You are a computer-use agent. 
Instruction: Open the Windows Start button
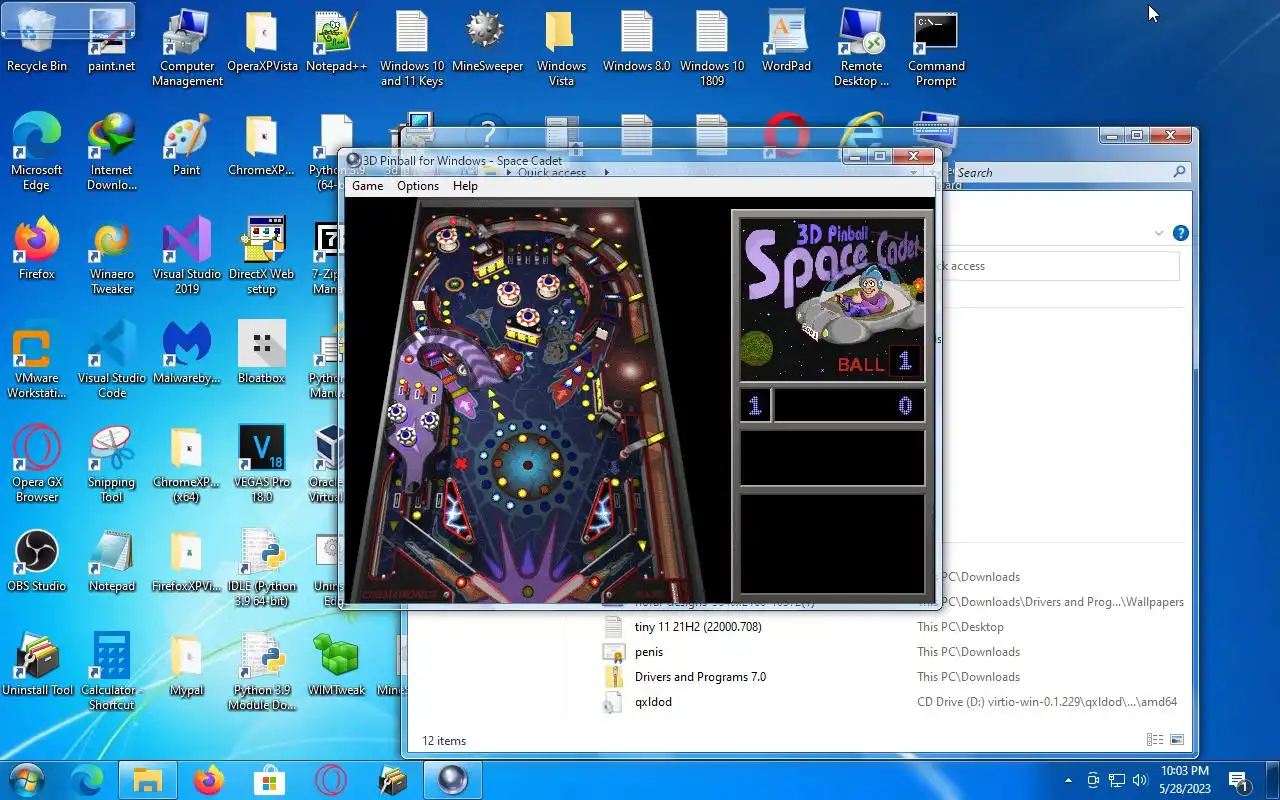pyautogui.click(x=27, y=780)
